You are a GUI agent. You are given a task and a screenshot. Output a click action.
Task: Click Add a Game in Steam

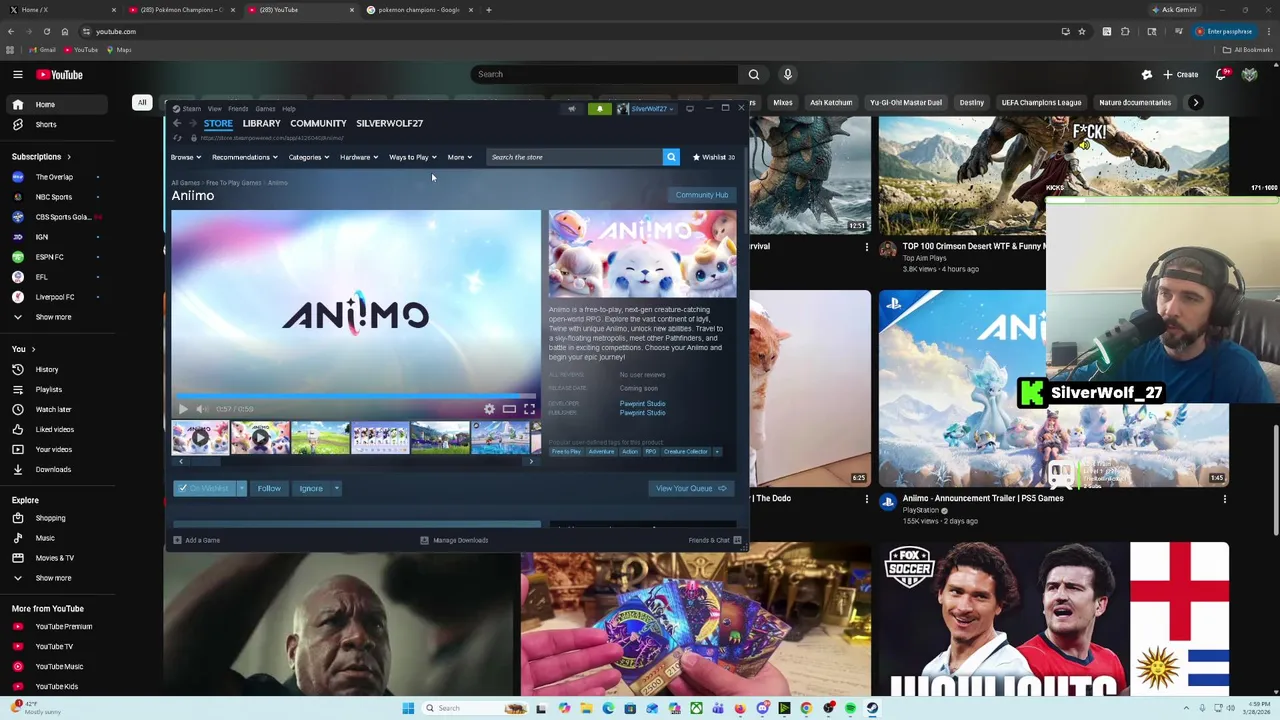197,540
